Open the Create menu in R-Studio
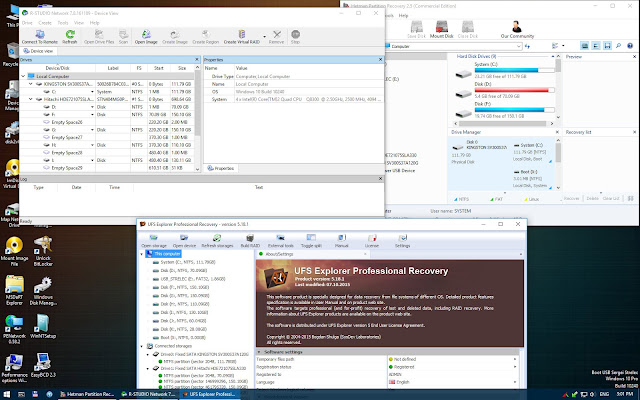The width and height of the screenshot is (640, 400). click(x=45, y=23)
